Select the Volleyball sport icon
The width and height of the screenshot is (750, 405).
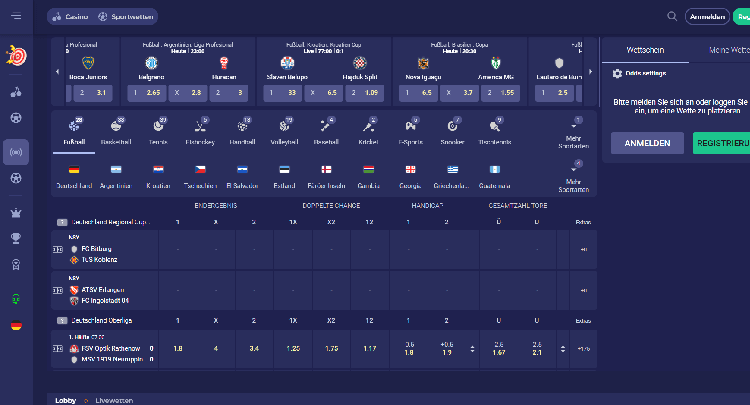(285, 127)
